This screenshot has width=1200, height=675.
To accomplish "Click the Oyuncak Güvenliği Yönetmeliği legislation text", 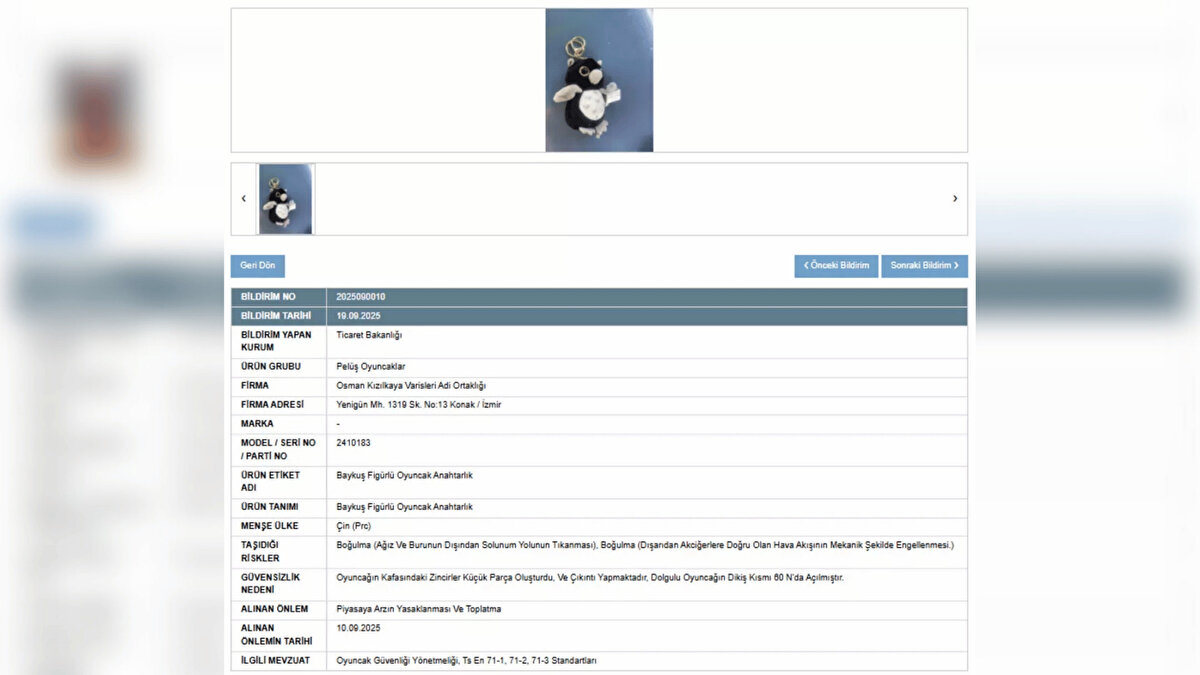I will (x=466, y=661).
